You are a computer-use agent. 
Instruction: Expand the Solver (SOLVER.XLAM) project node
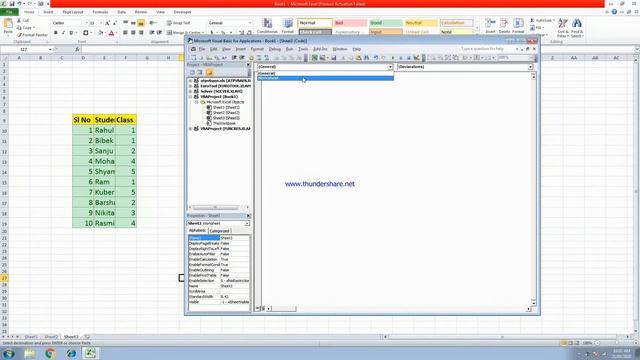[x=191, y=91]
